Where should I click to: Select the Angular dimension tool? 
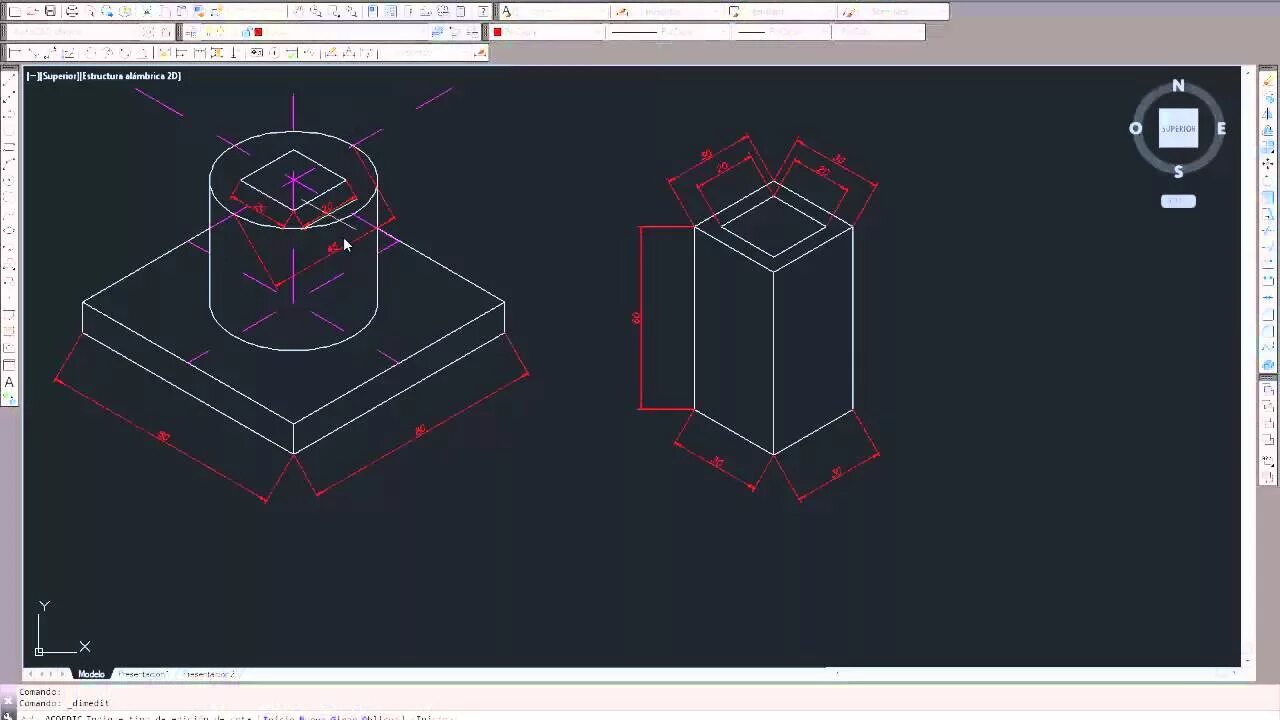[143, 52]
